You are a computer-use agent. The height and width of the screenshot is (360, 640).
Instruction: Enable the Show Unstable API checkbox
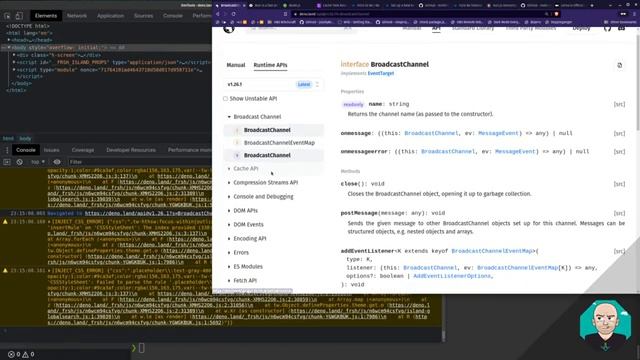point(225,99)
